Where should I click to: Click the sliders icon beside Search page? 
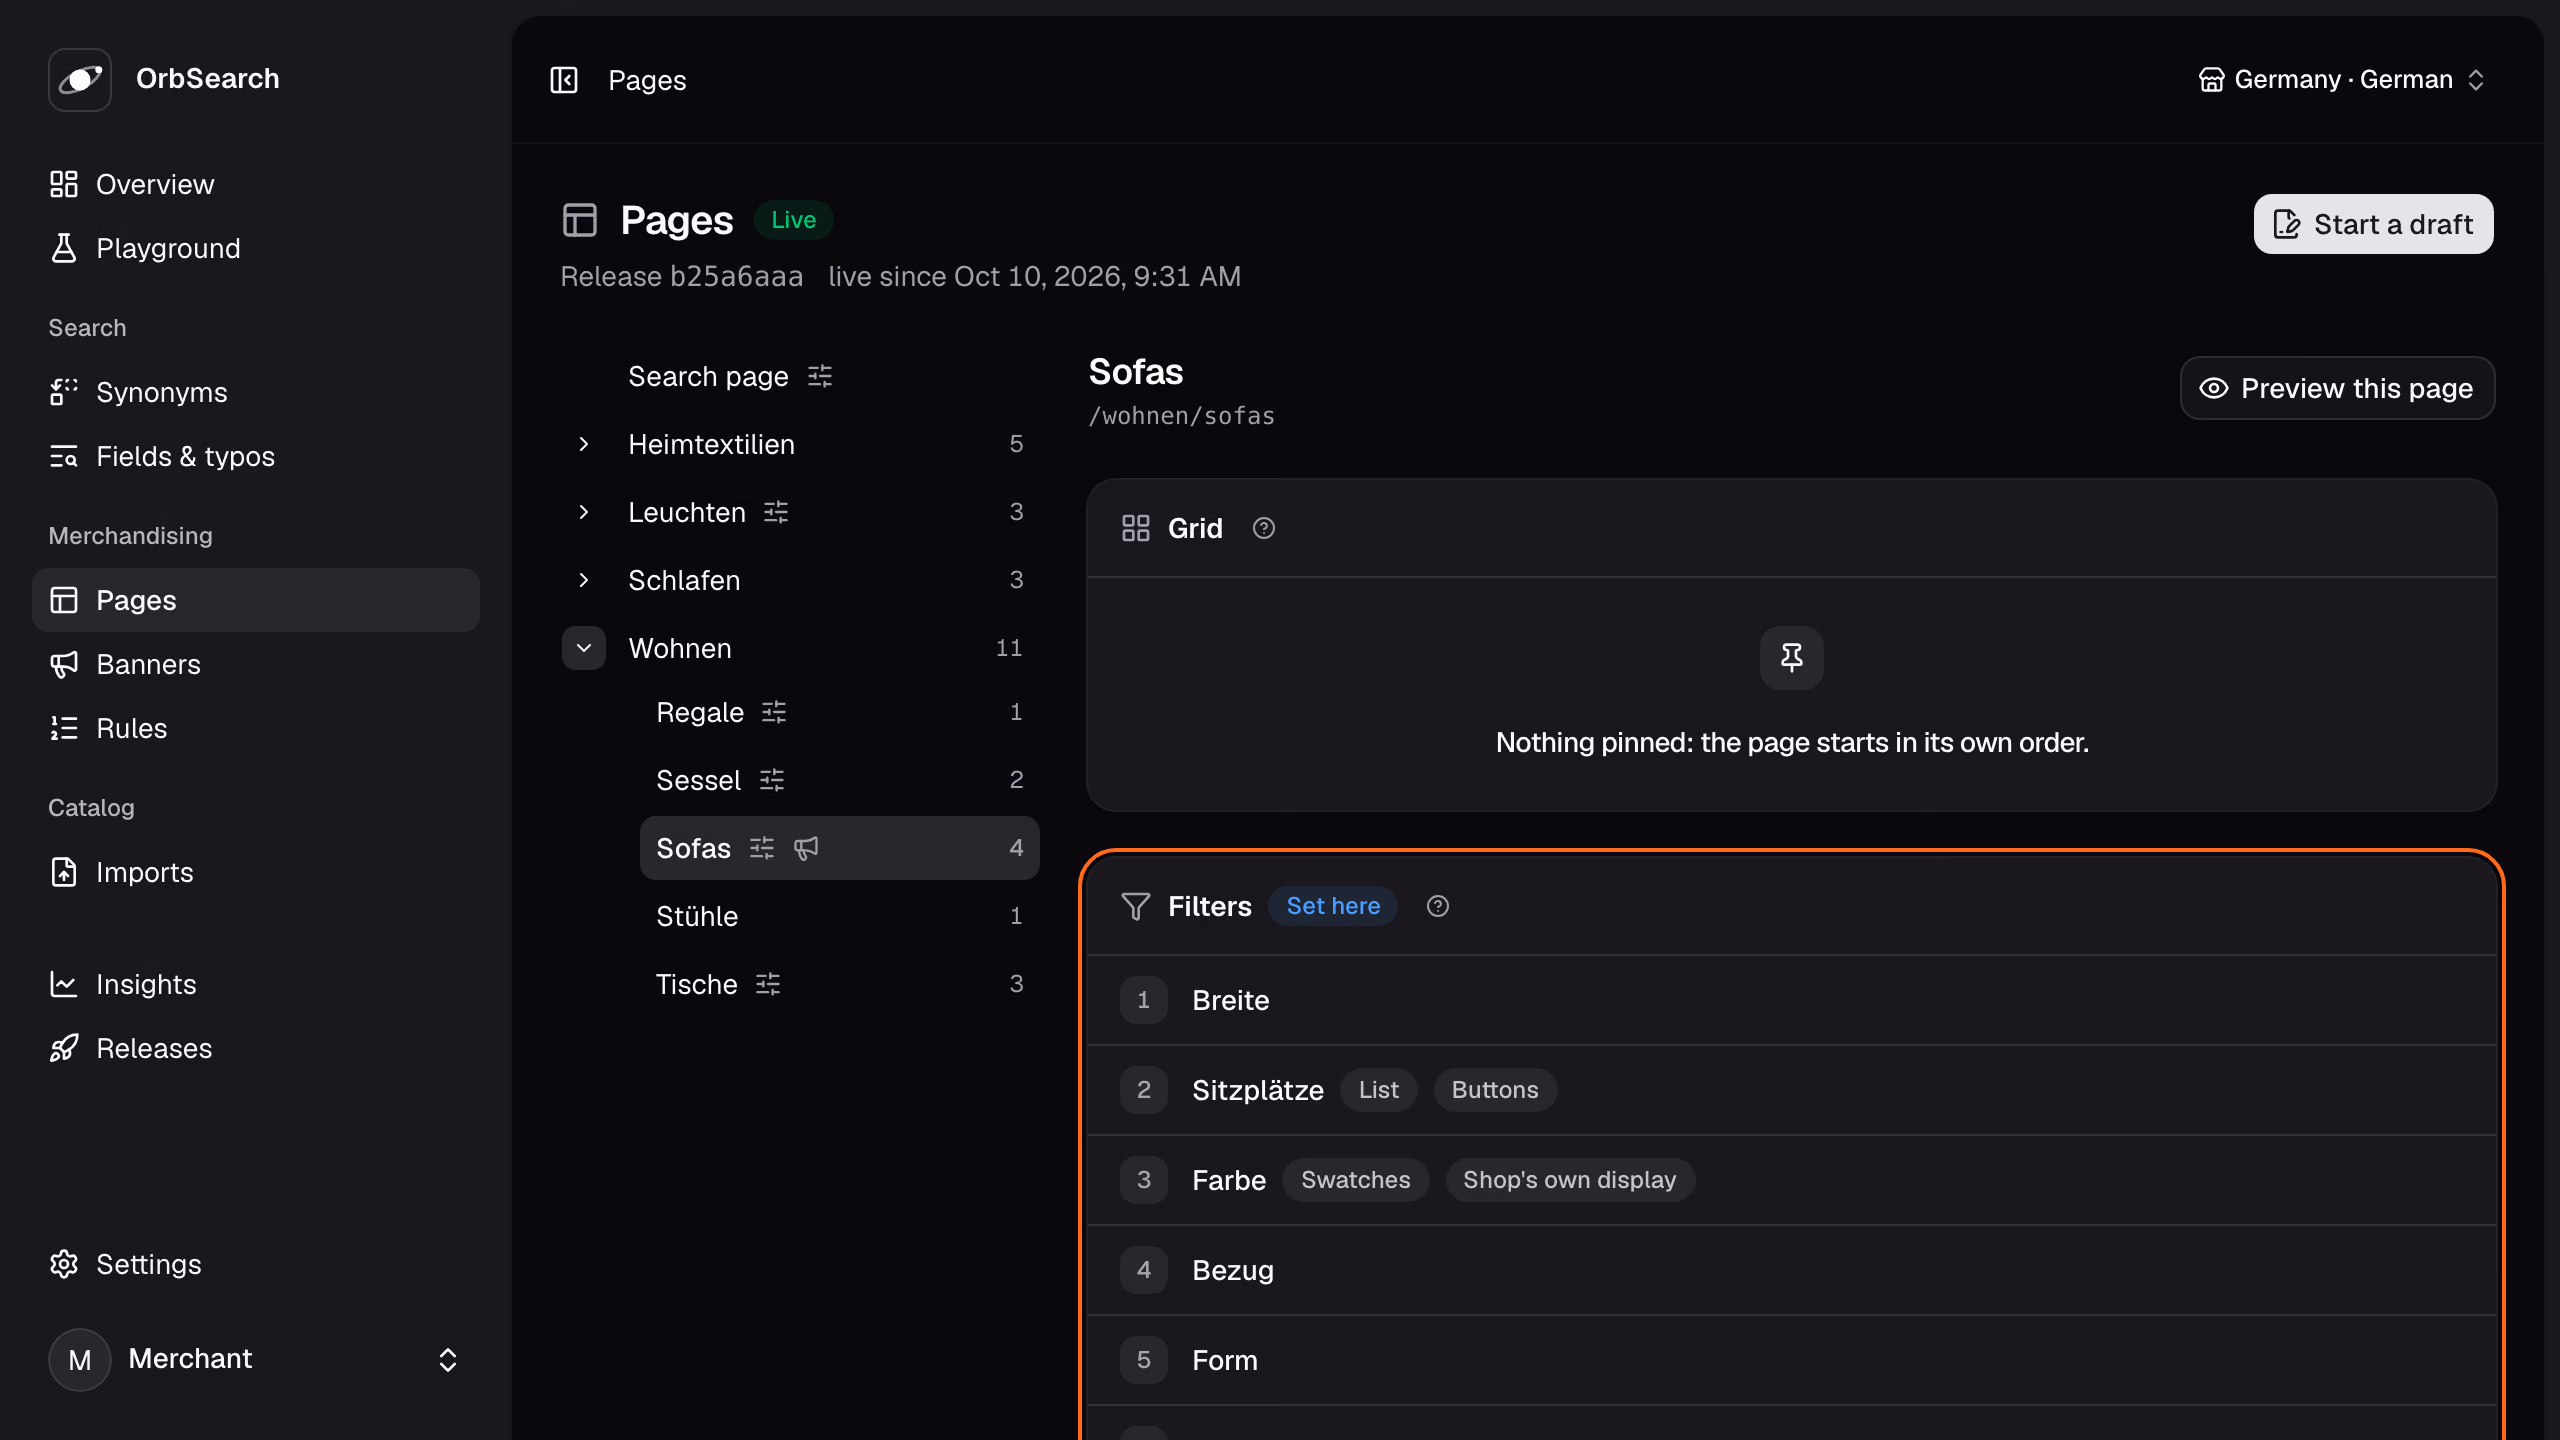point(820,376)
